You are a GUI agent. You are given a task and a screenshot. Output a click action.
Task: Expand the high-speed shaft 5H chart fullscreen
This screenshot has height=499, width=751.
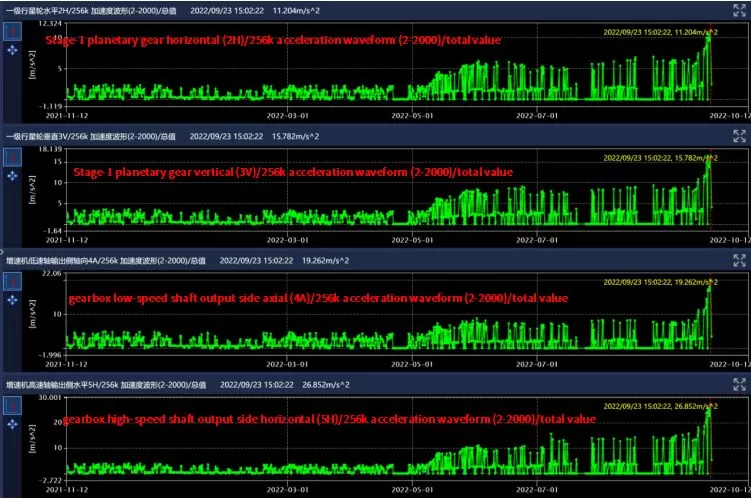[740, 383]
